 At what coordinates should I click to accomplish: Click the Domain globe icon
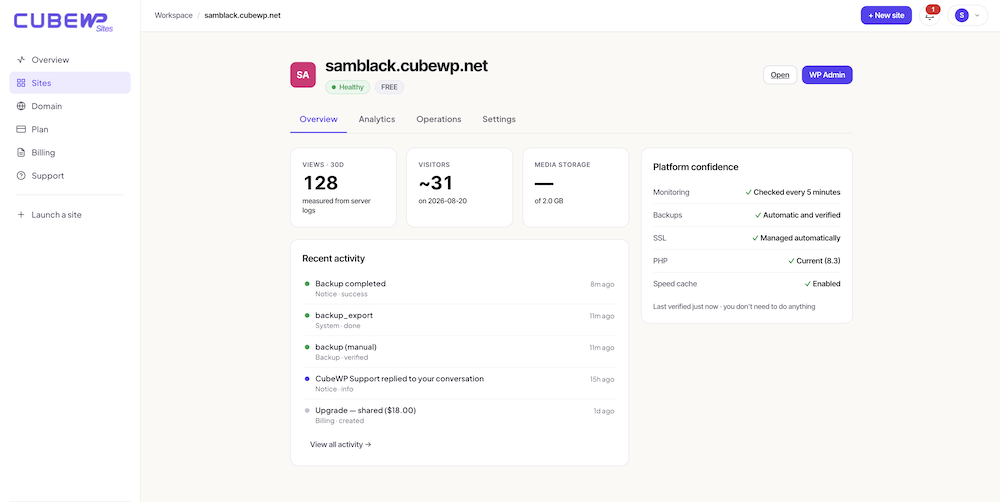point(21,106)
